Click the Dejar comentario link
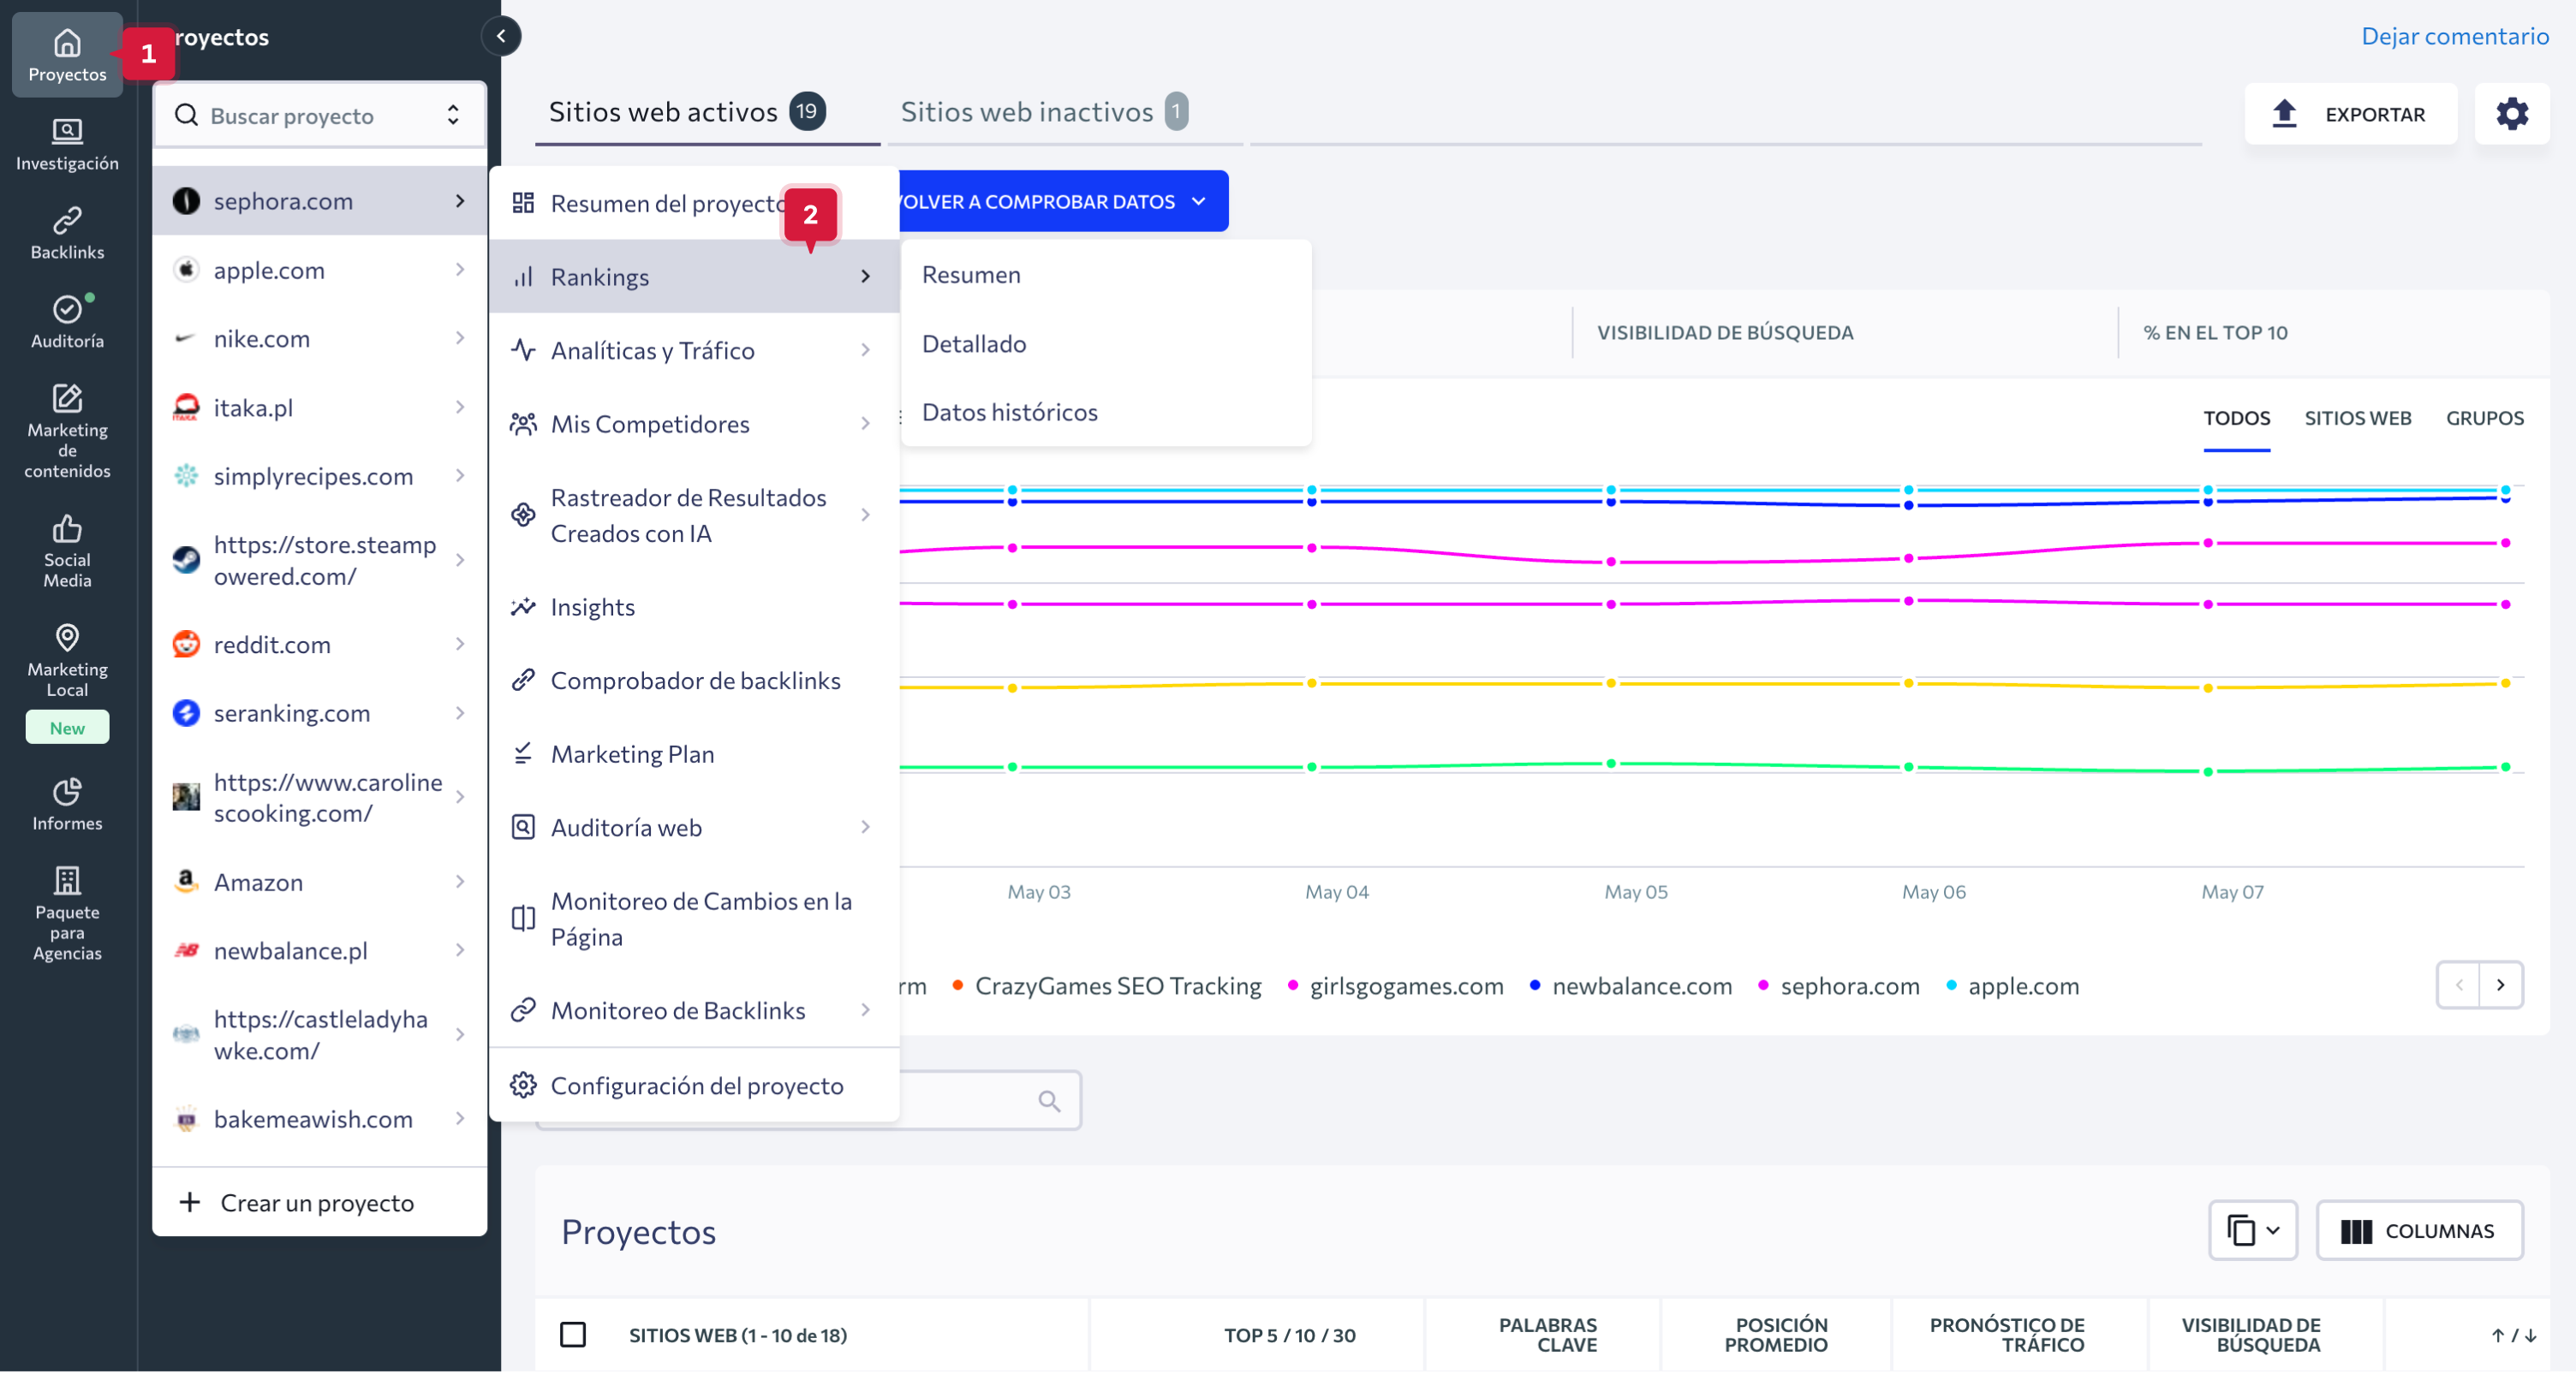The height and width of the screenshot is (1380, 2576). pyautogui.click(x=2454, y=36)
